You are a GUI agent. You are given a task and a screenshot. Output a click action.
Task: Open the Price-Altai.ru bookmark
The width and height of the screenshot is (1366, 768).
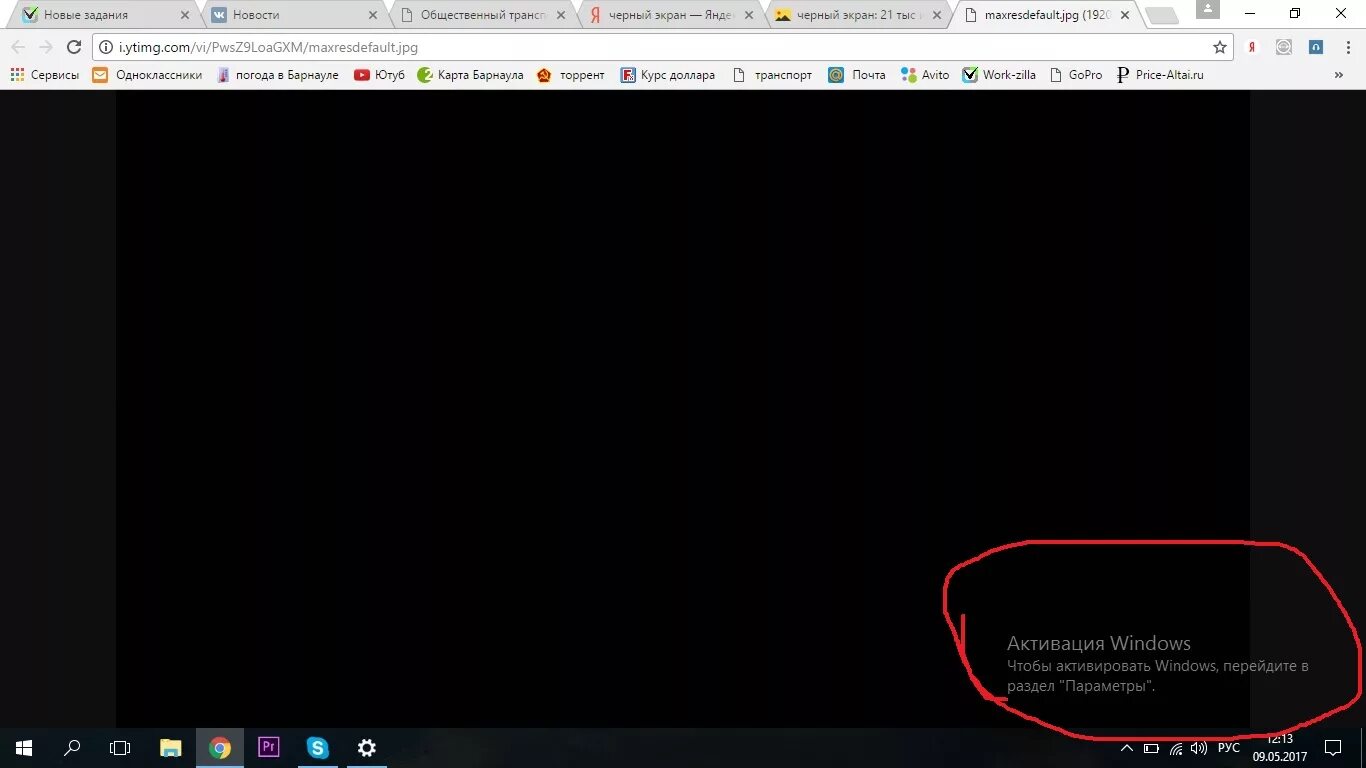tap(1160, 75)
